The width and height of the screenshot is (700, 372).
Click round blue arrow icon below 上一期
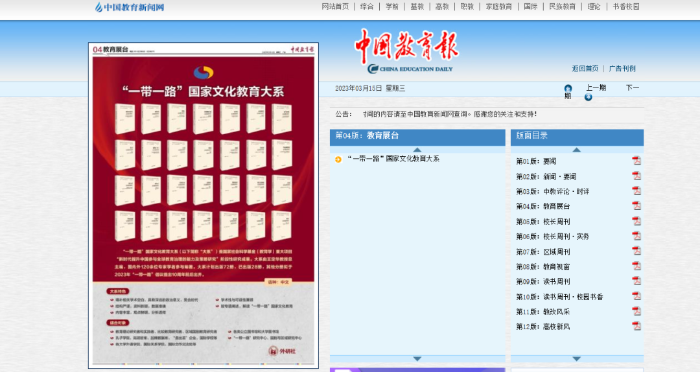(588, 97)
